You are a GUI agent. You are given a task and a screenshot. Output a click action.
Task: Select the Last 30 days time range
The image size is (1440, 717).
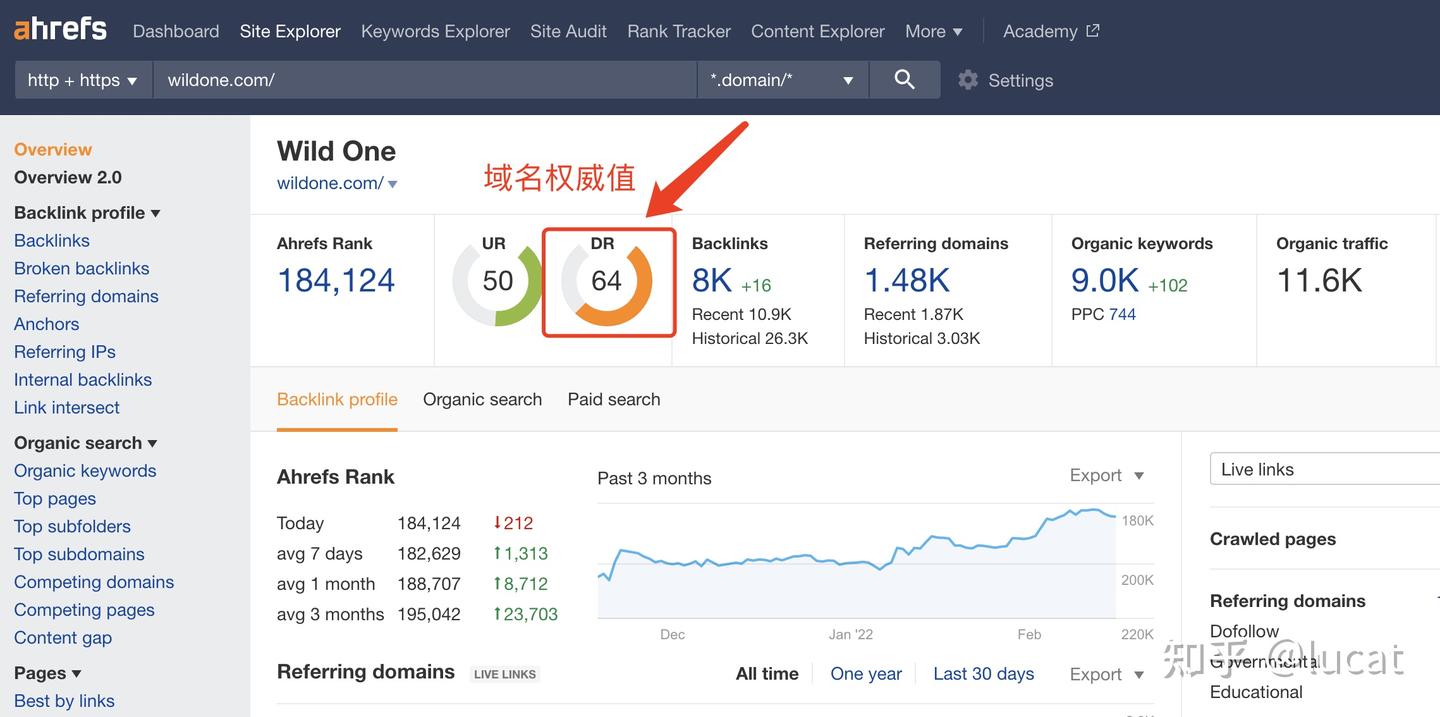(x=983, y=674)
